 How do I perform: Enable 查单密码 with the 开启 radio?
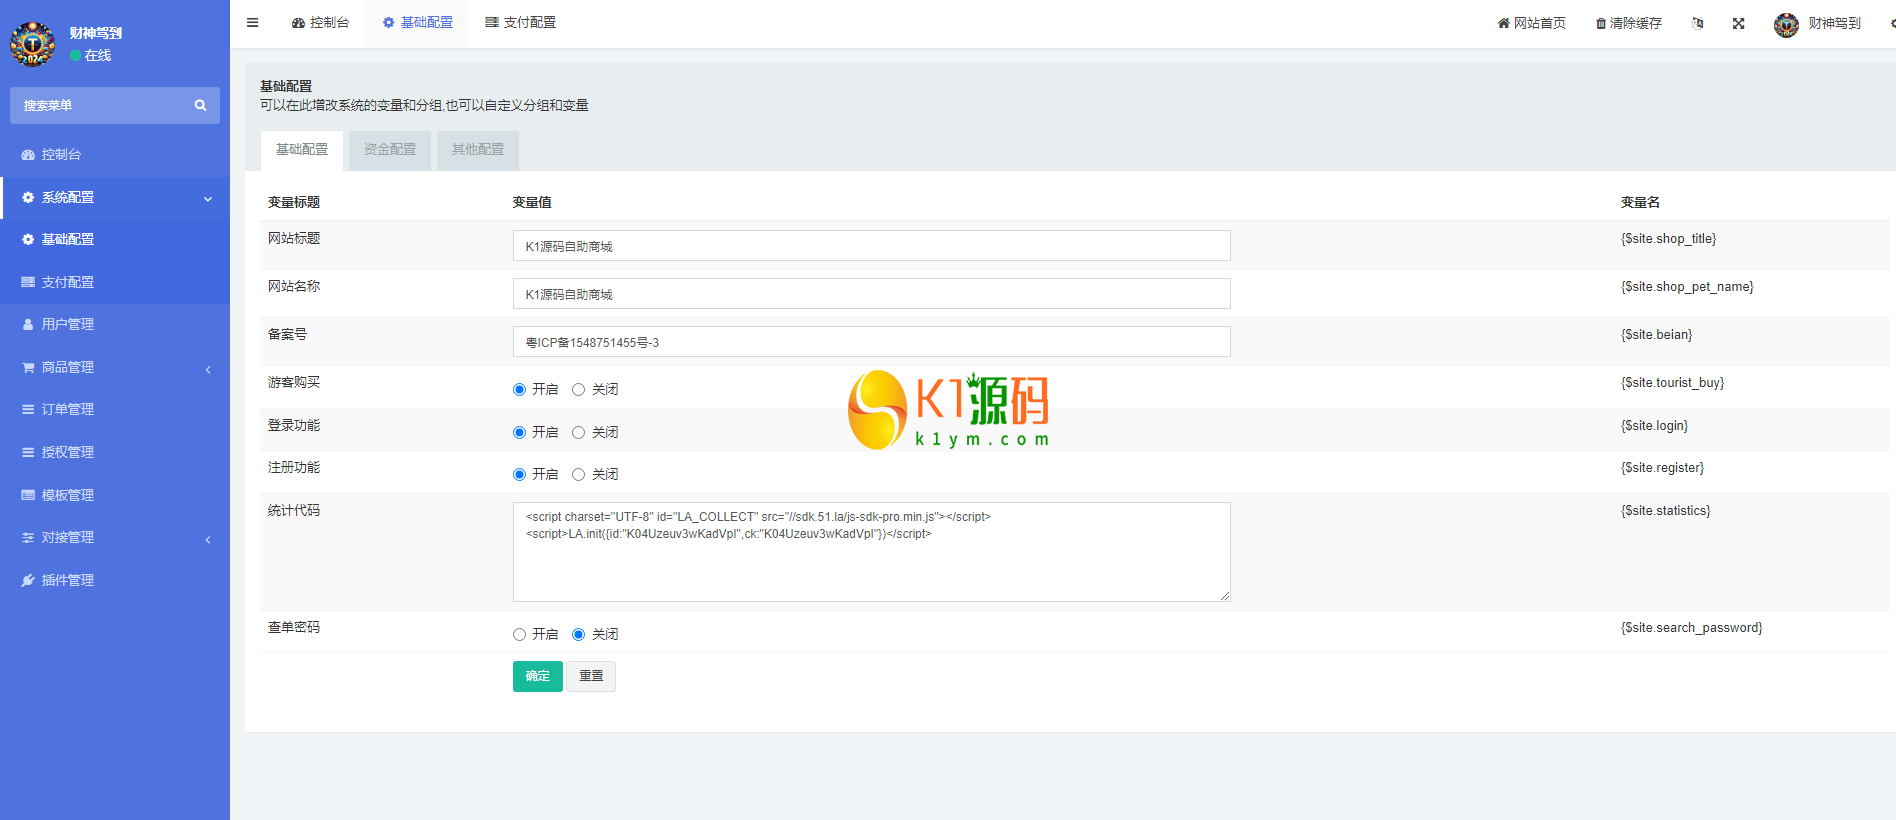519,635
